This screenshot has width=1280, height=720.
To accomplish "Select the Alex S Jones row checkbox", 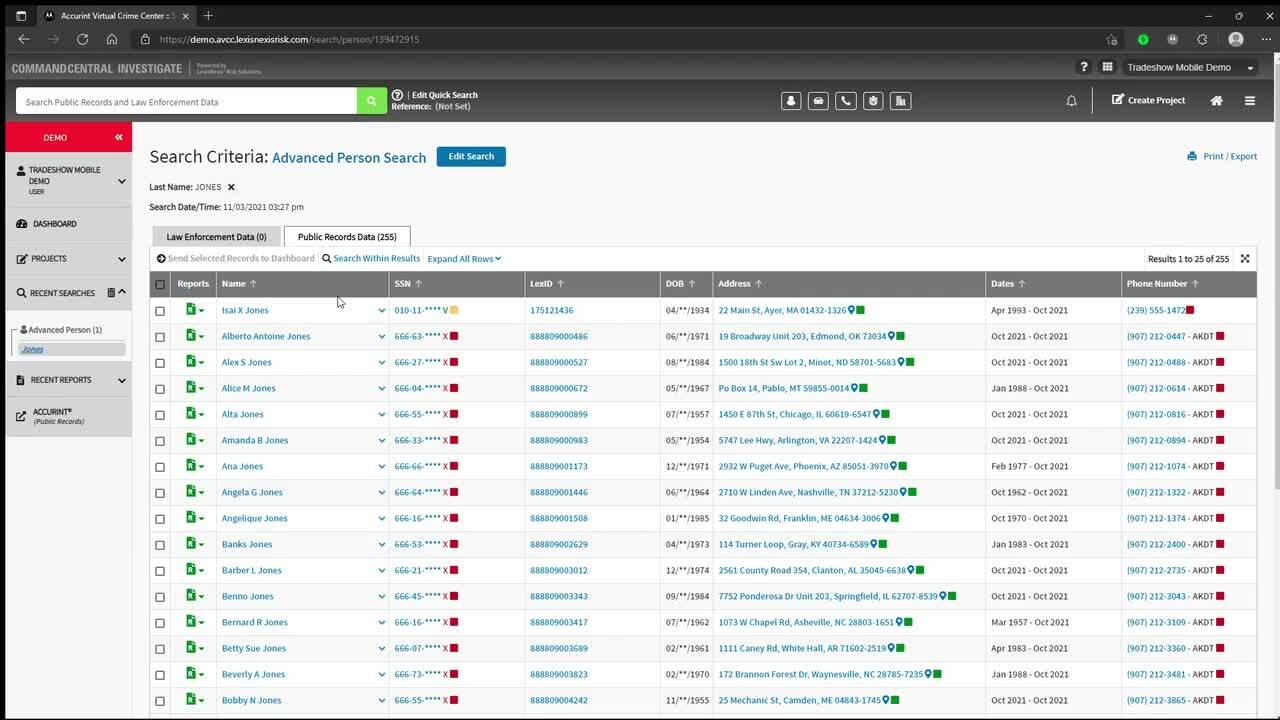I will (160, 363).
